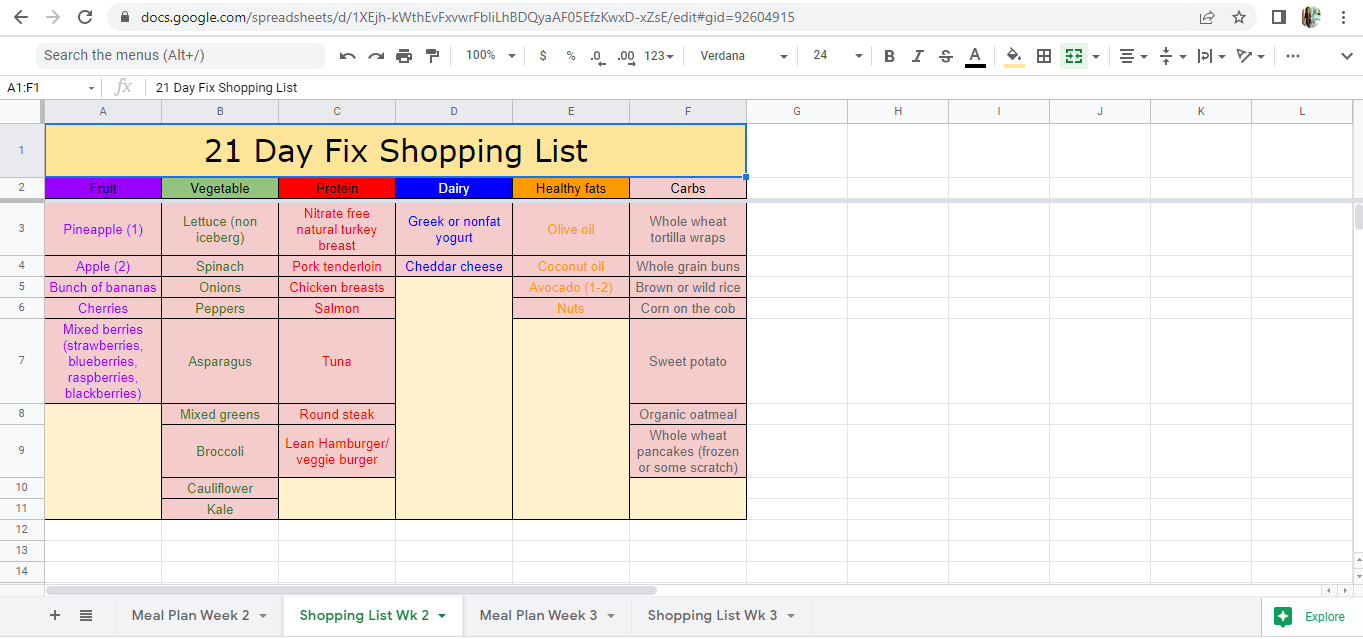
Task: Click the all sheets list icon
Action: (x=86, y=616)
